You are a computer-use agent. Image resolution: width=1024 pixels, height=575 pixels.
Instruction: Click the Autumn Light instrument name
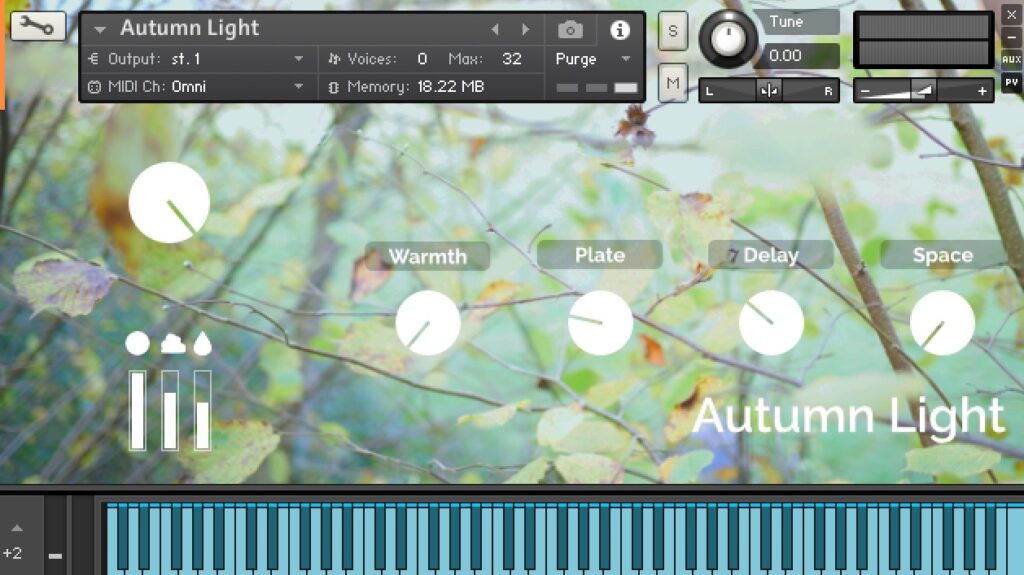click(189, 28)
